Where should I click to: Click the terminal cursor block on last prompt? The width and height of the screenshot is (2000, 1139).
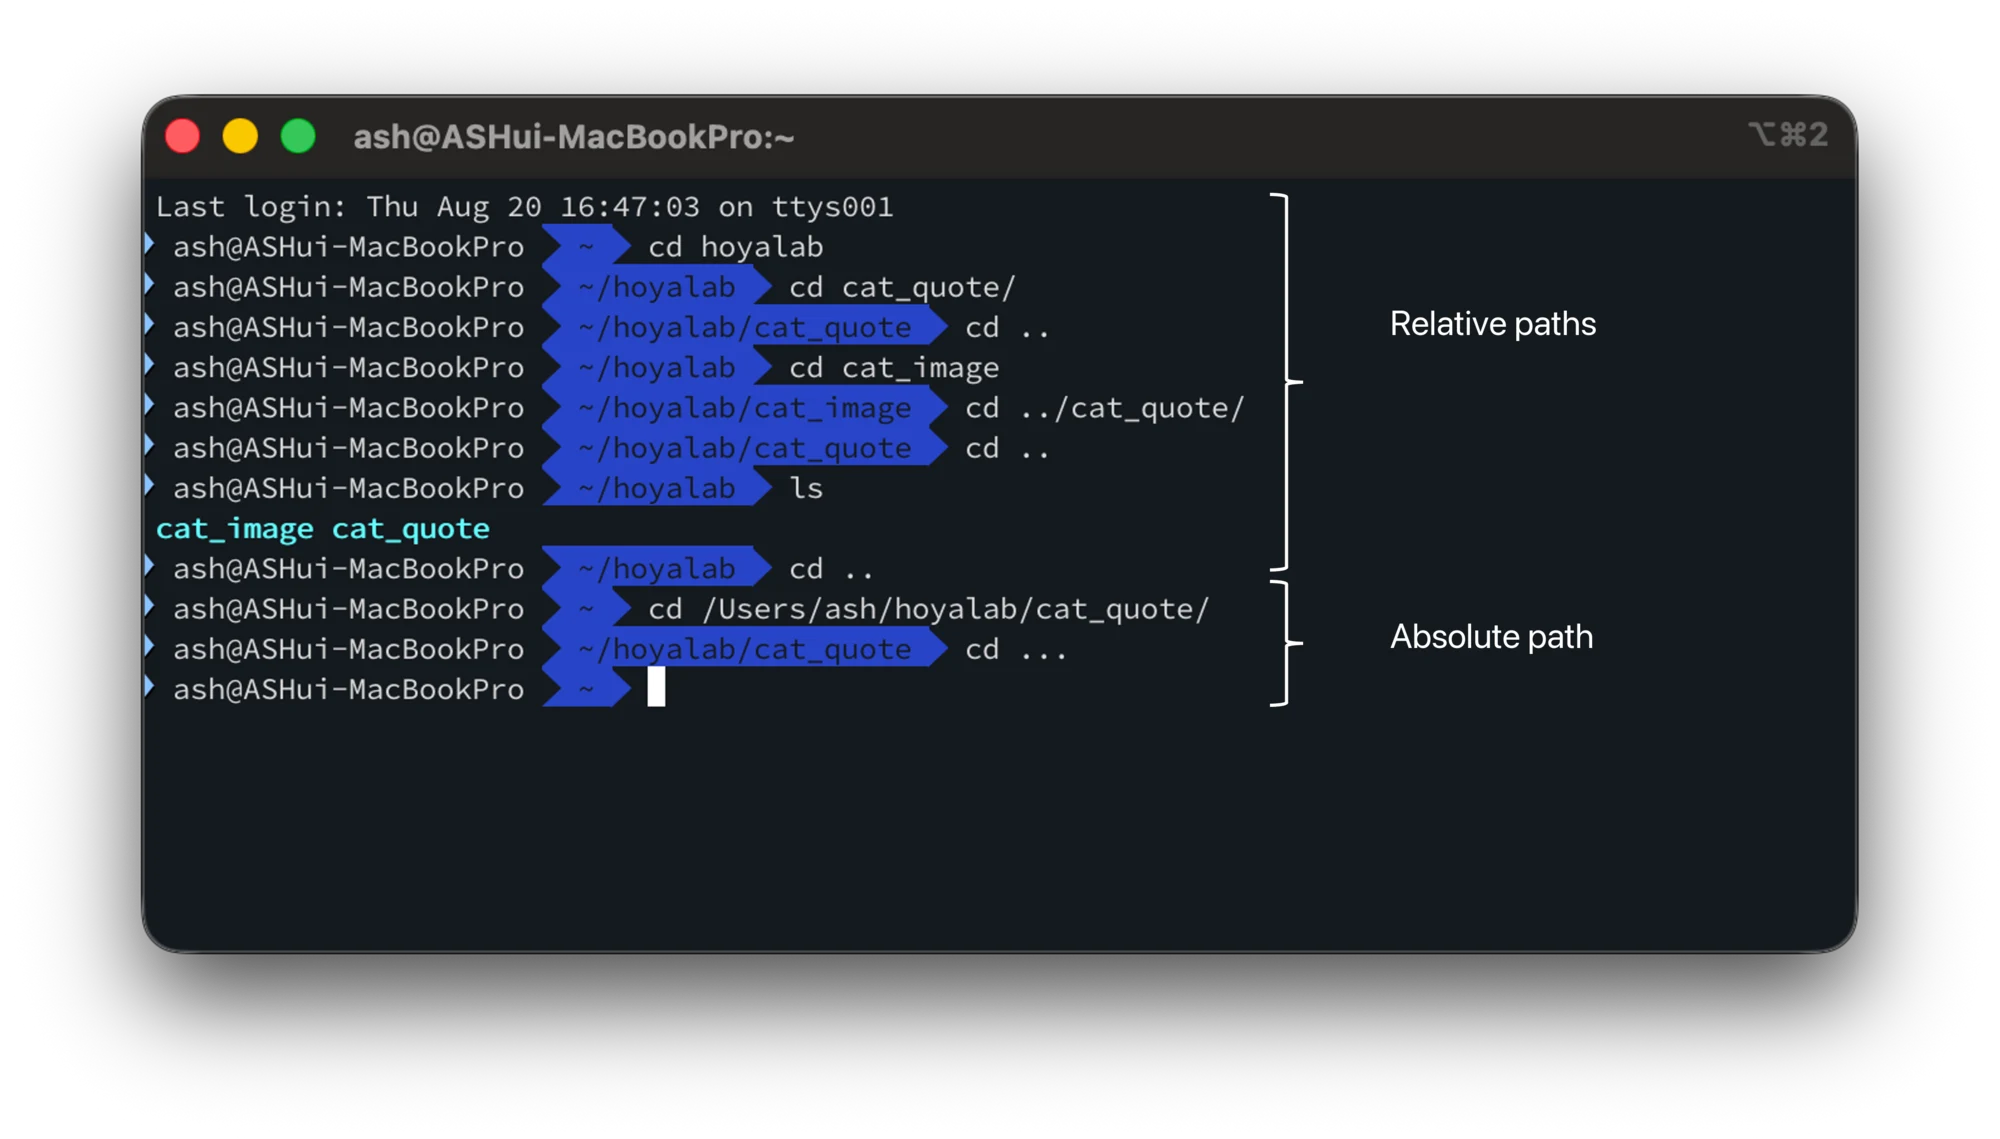point(656,687)
